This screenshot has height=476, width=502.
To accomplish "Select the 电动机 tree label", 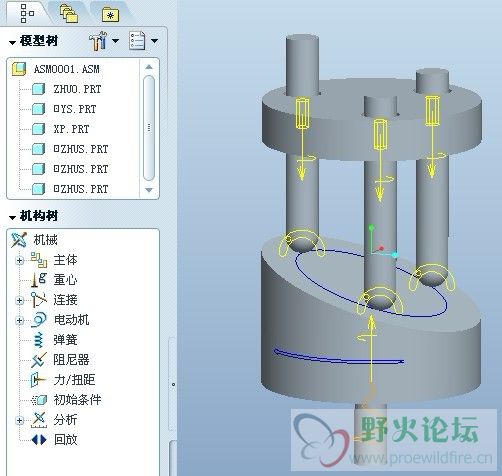I will [71, 320].
